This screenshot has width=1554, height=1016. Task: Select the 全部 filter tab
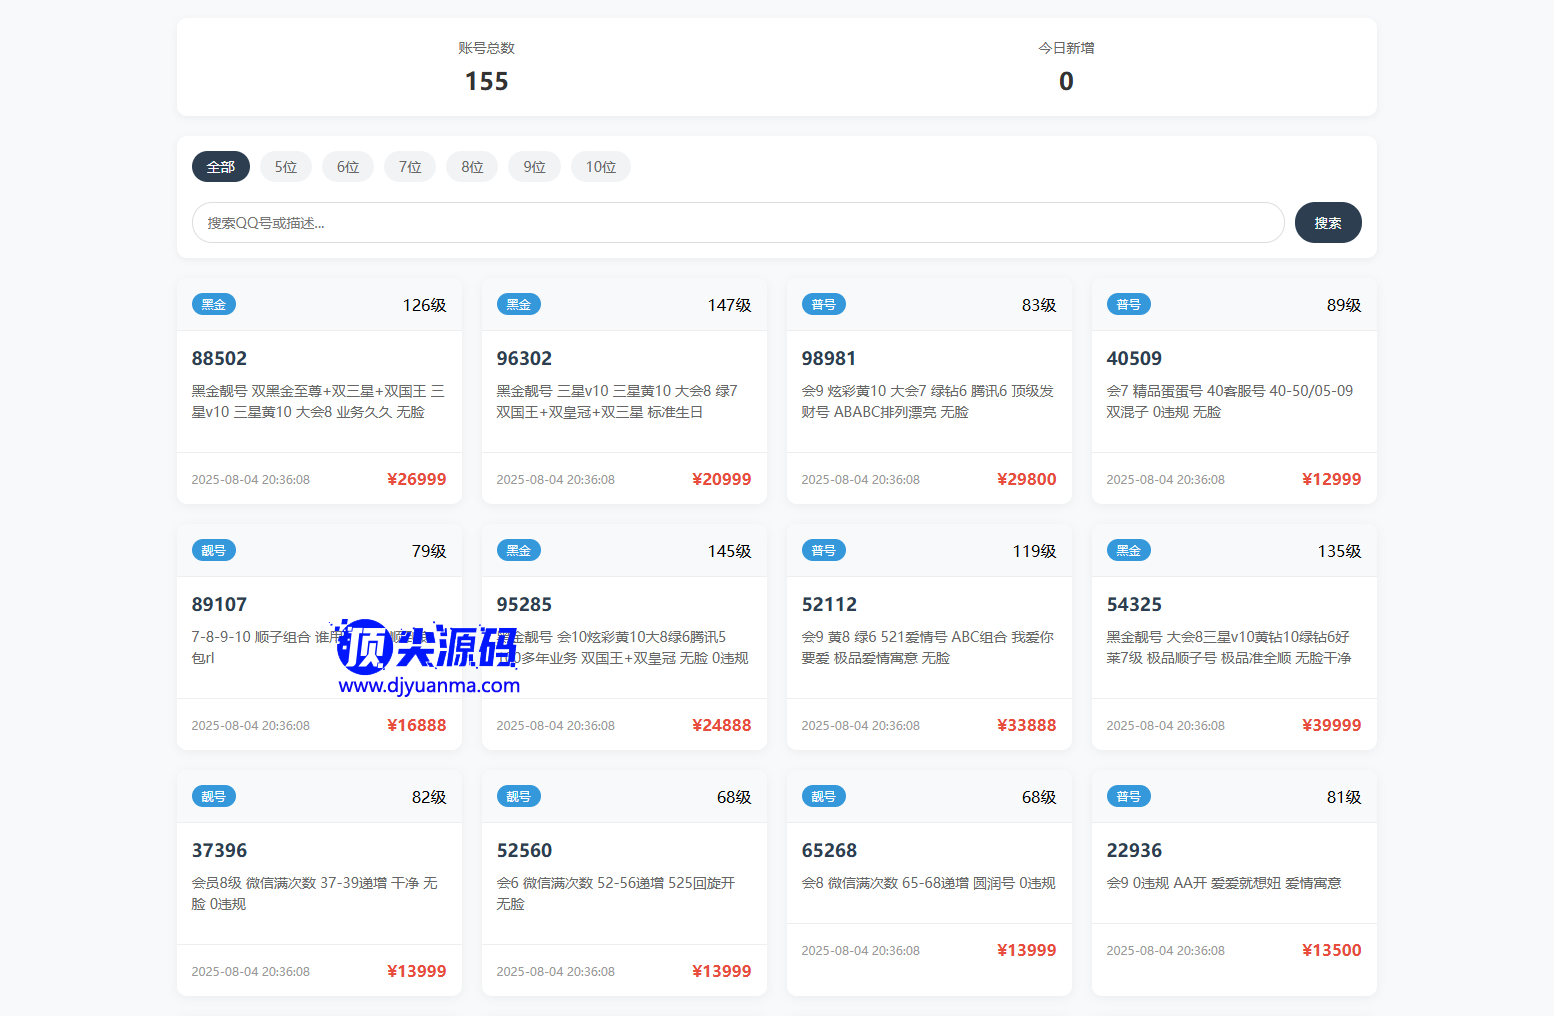point(220,167)
